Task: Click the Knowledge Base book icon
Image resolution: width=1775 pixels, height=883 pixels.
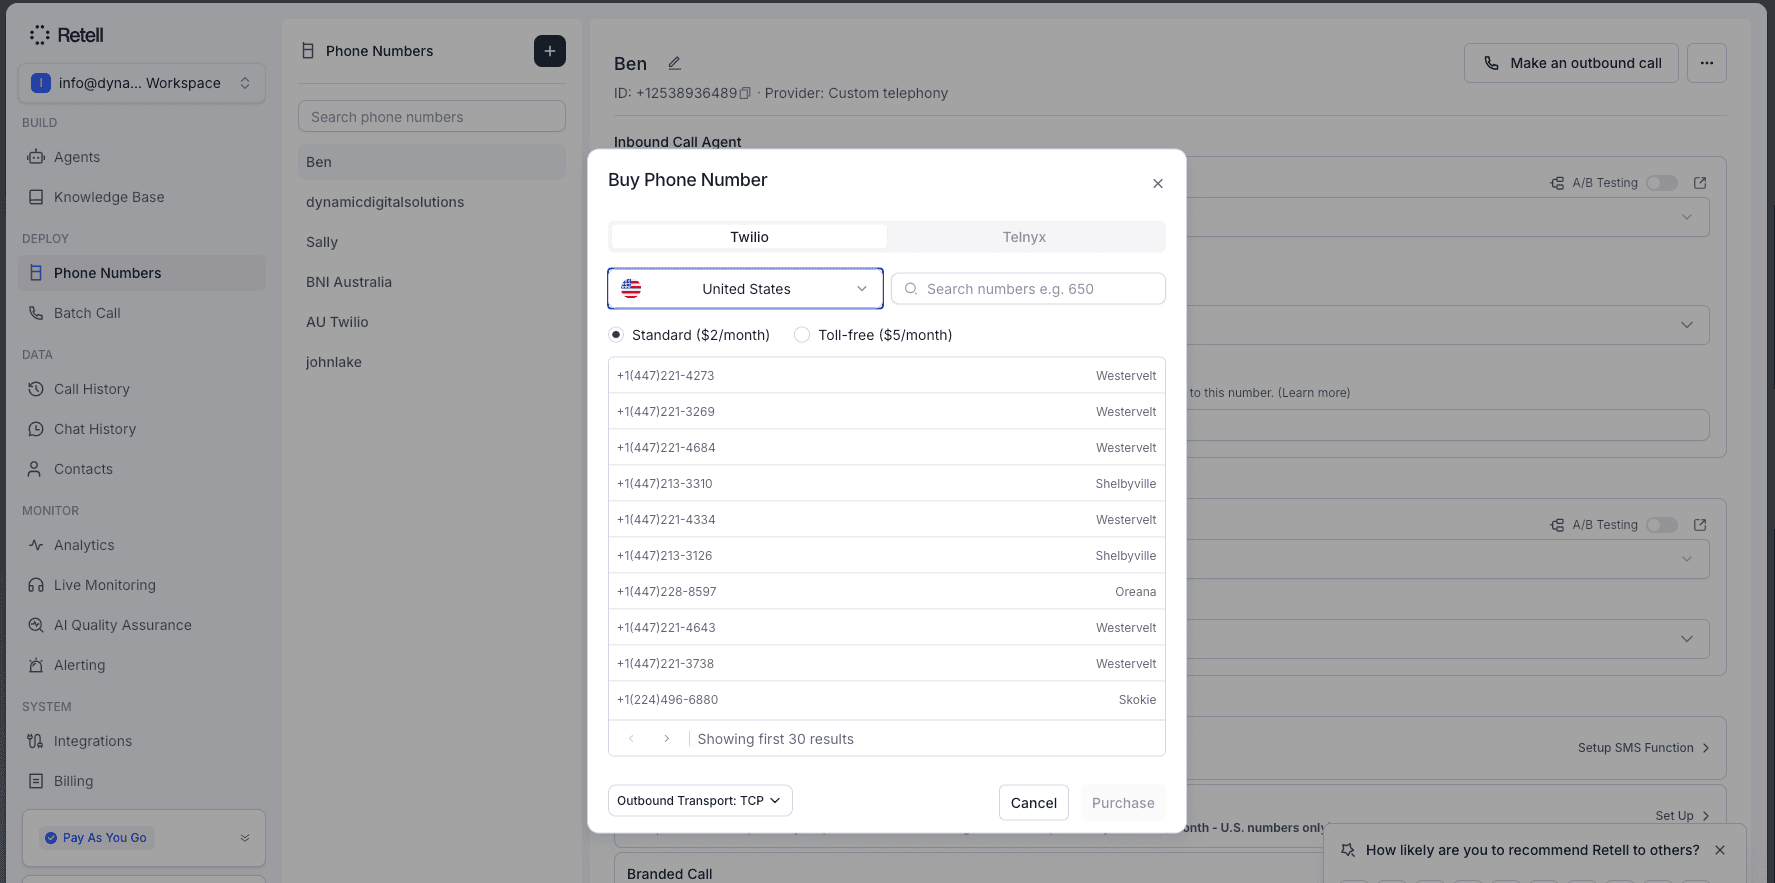Action: pyautogui.click(x=36, y=197)
